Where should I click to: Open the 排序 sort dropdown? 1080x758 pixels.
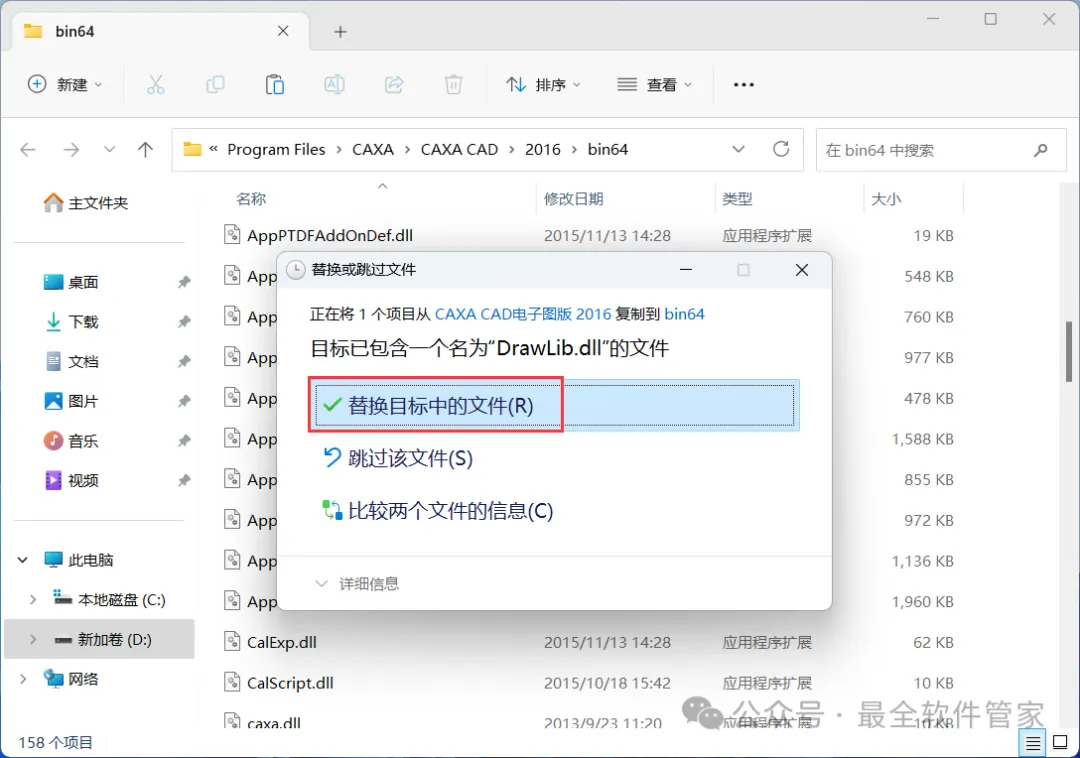543,85
